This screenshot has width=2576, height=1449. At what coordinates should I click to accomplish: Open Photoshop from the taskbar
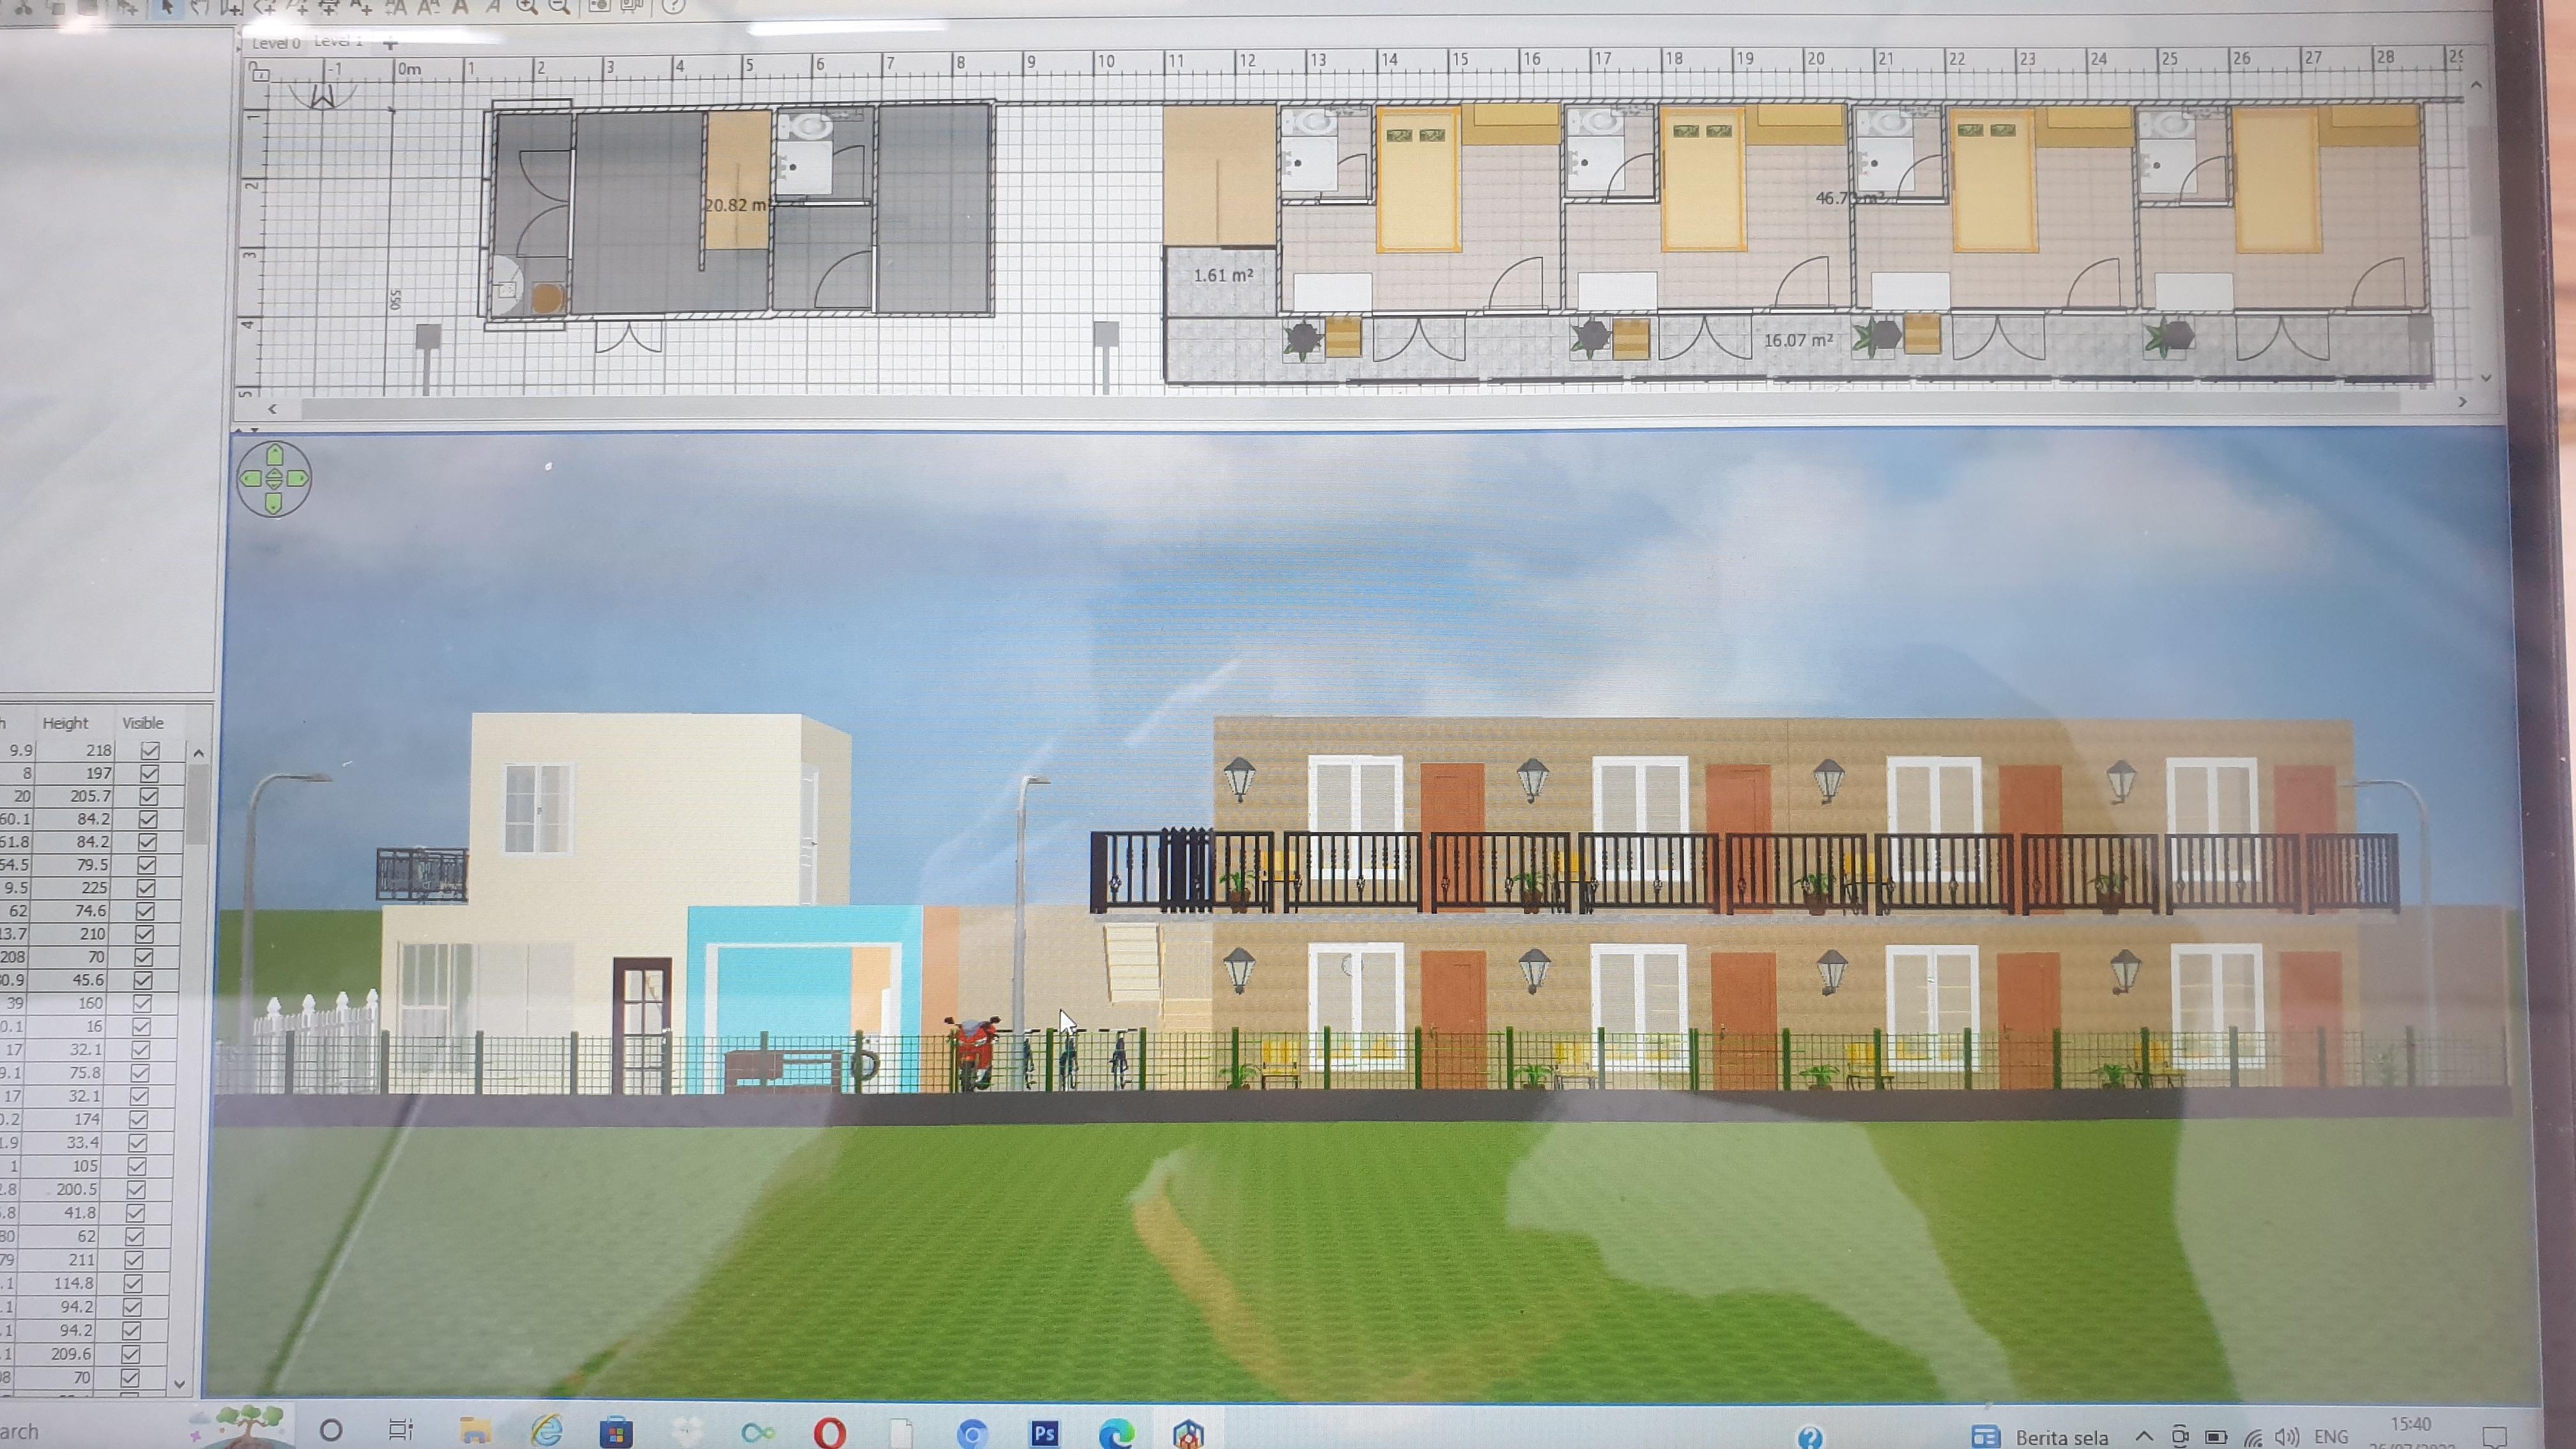coord(1044,1433)
